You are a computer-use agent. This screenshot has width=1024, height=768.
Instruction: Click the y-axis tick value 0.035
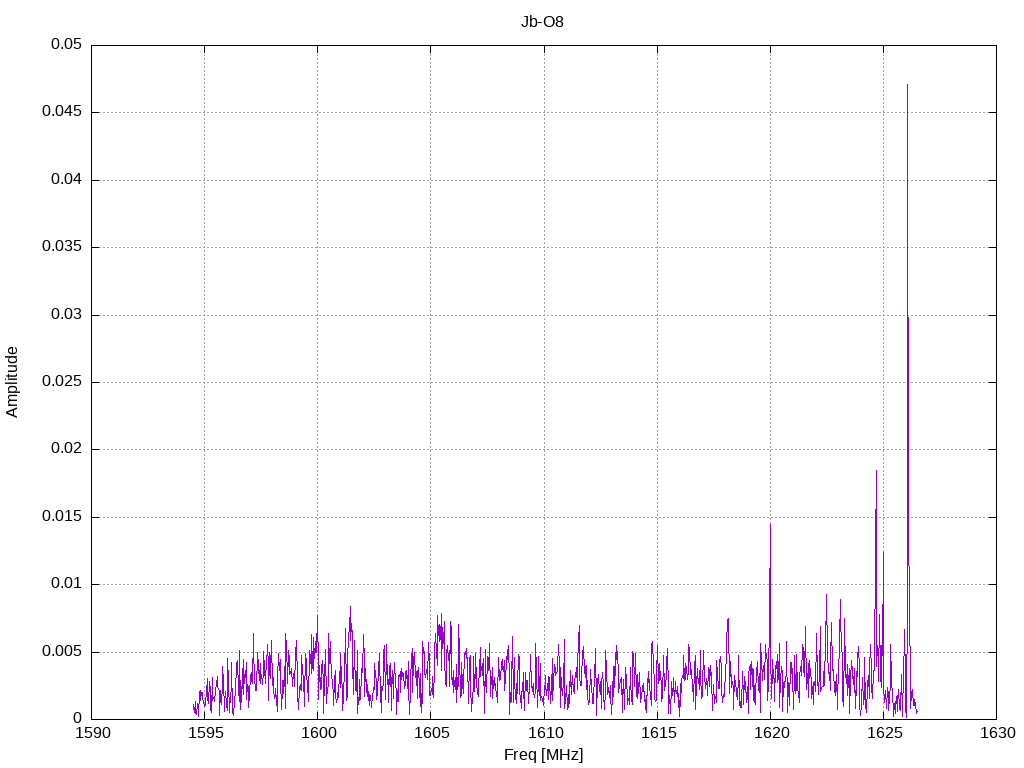click(62, 246)
